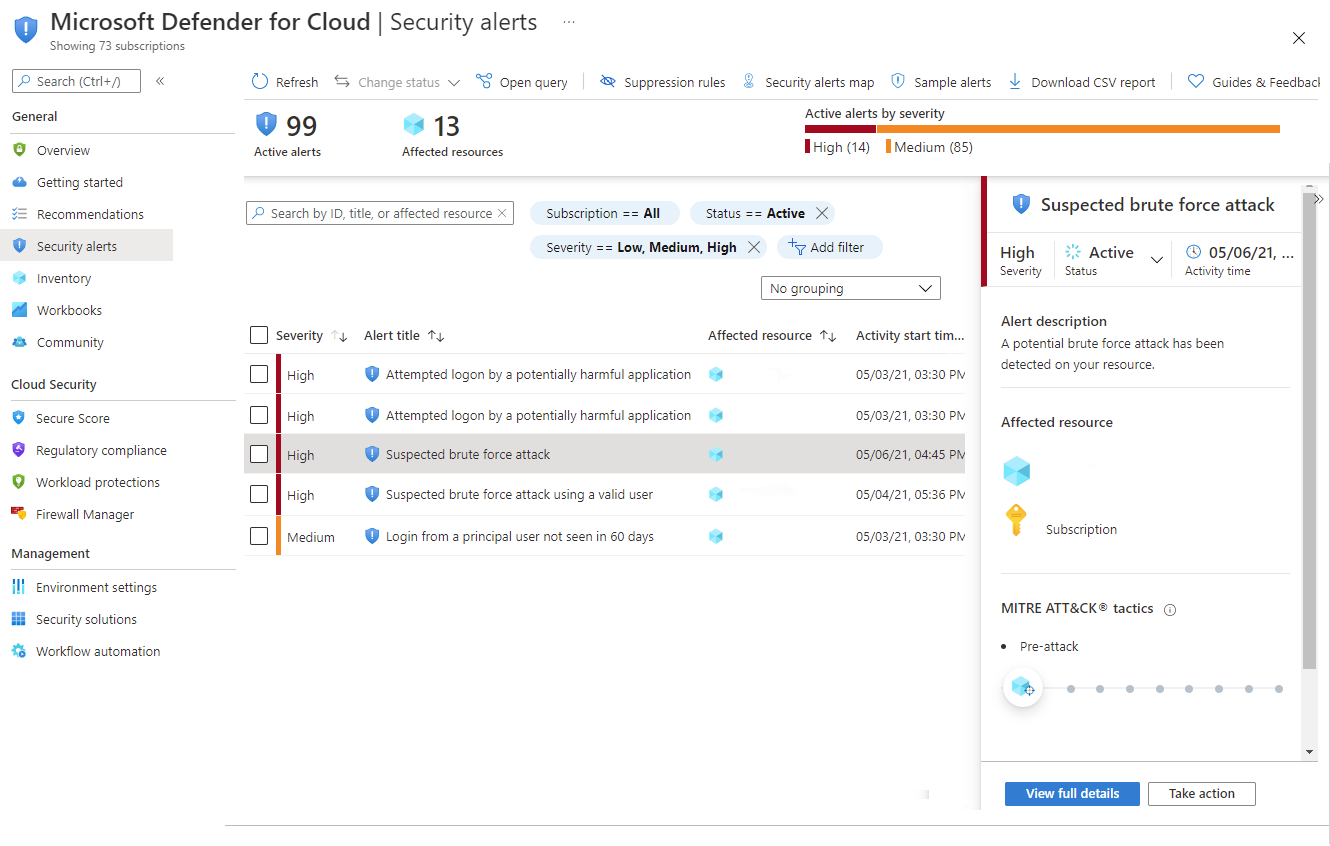Click the Refresh icon in toolbar
Screen dimensions: 1330x846
(260, 82)
